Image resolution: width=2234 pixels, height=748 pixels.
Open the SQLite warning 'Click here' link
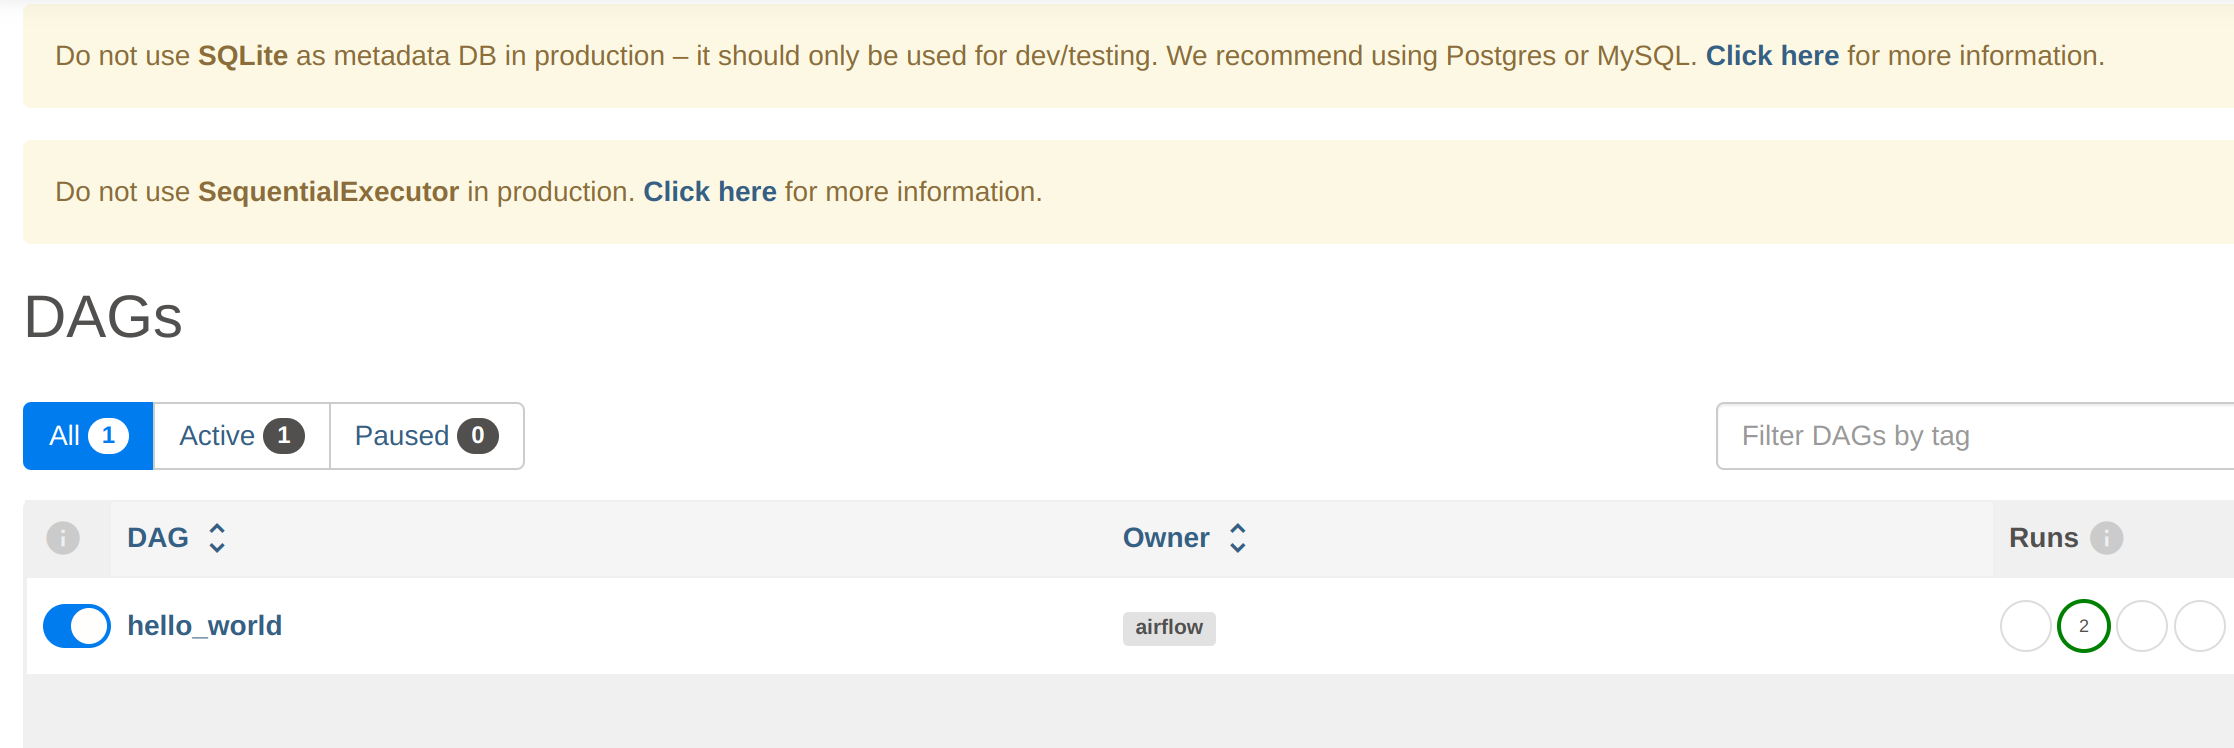pyautogui.click(x=1771, y=56)
